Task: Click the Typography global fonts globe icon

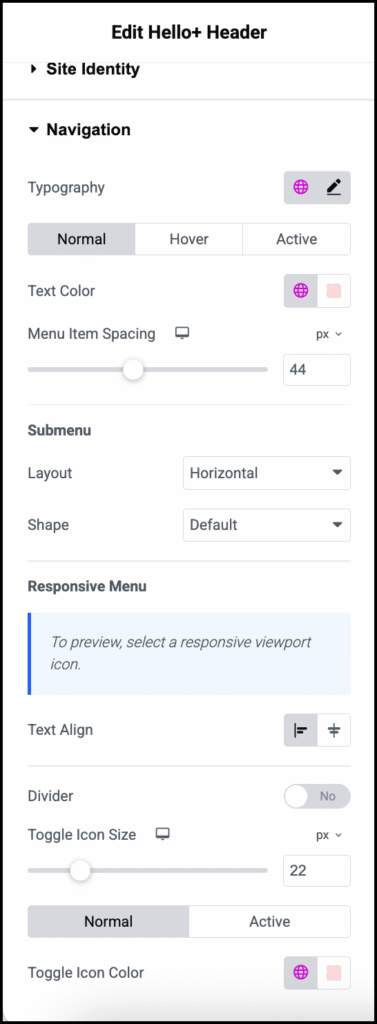Action: click(301, 187)
